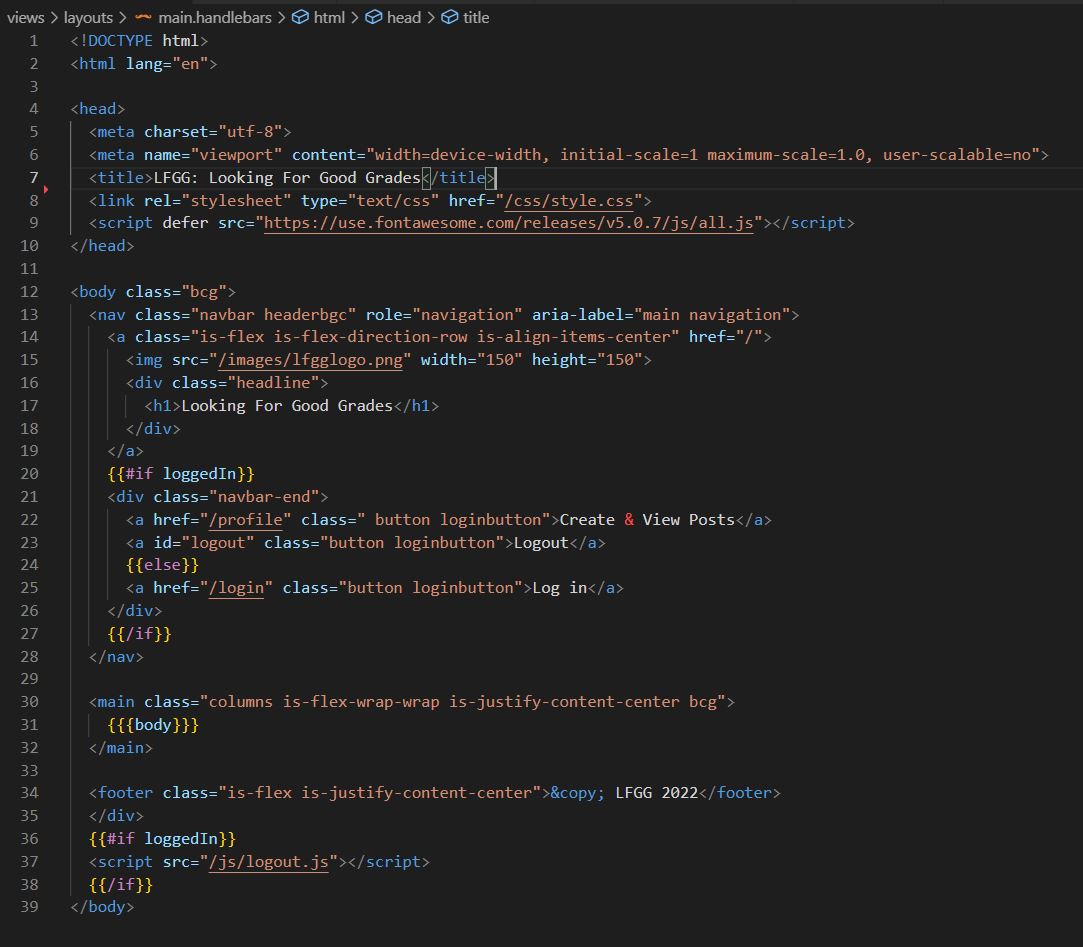Image resolution: width=1083 pixels, height=947 pixels.
Task: Click the cube icon beside 'html' breadcrumb
Action: click(300, 17)
